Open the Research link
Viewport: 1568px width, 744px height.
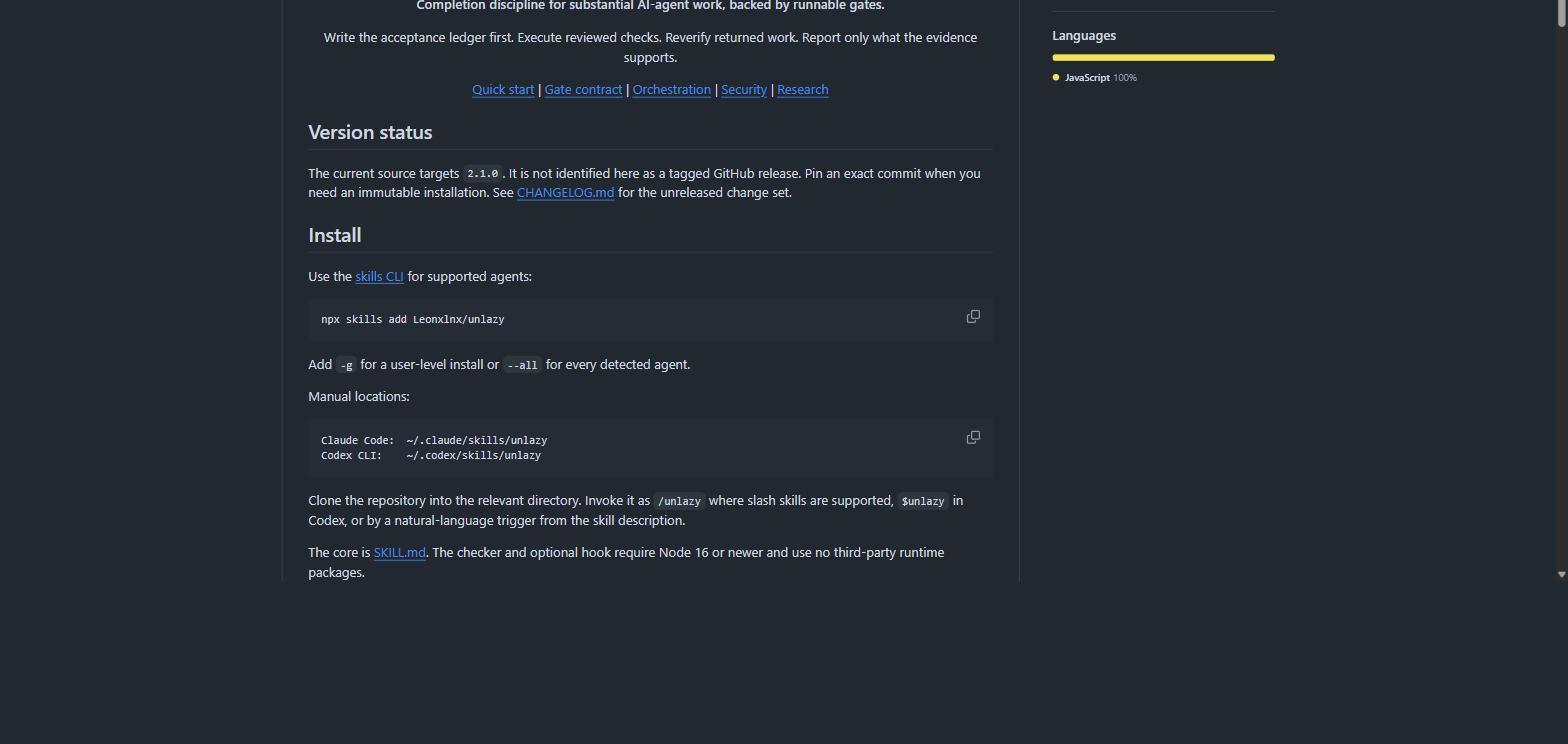pyautogui.click(x=803, y=90)
